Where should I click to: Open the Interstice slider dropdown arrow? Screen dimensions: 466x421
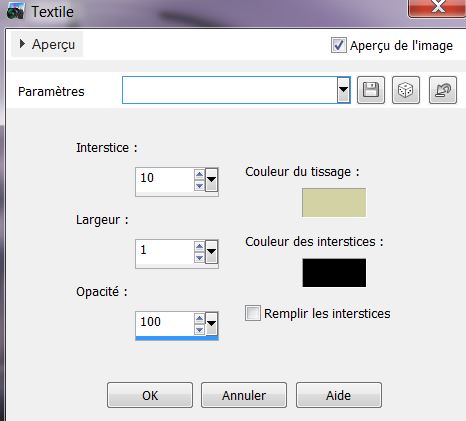coord(212,180)
